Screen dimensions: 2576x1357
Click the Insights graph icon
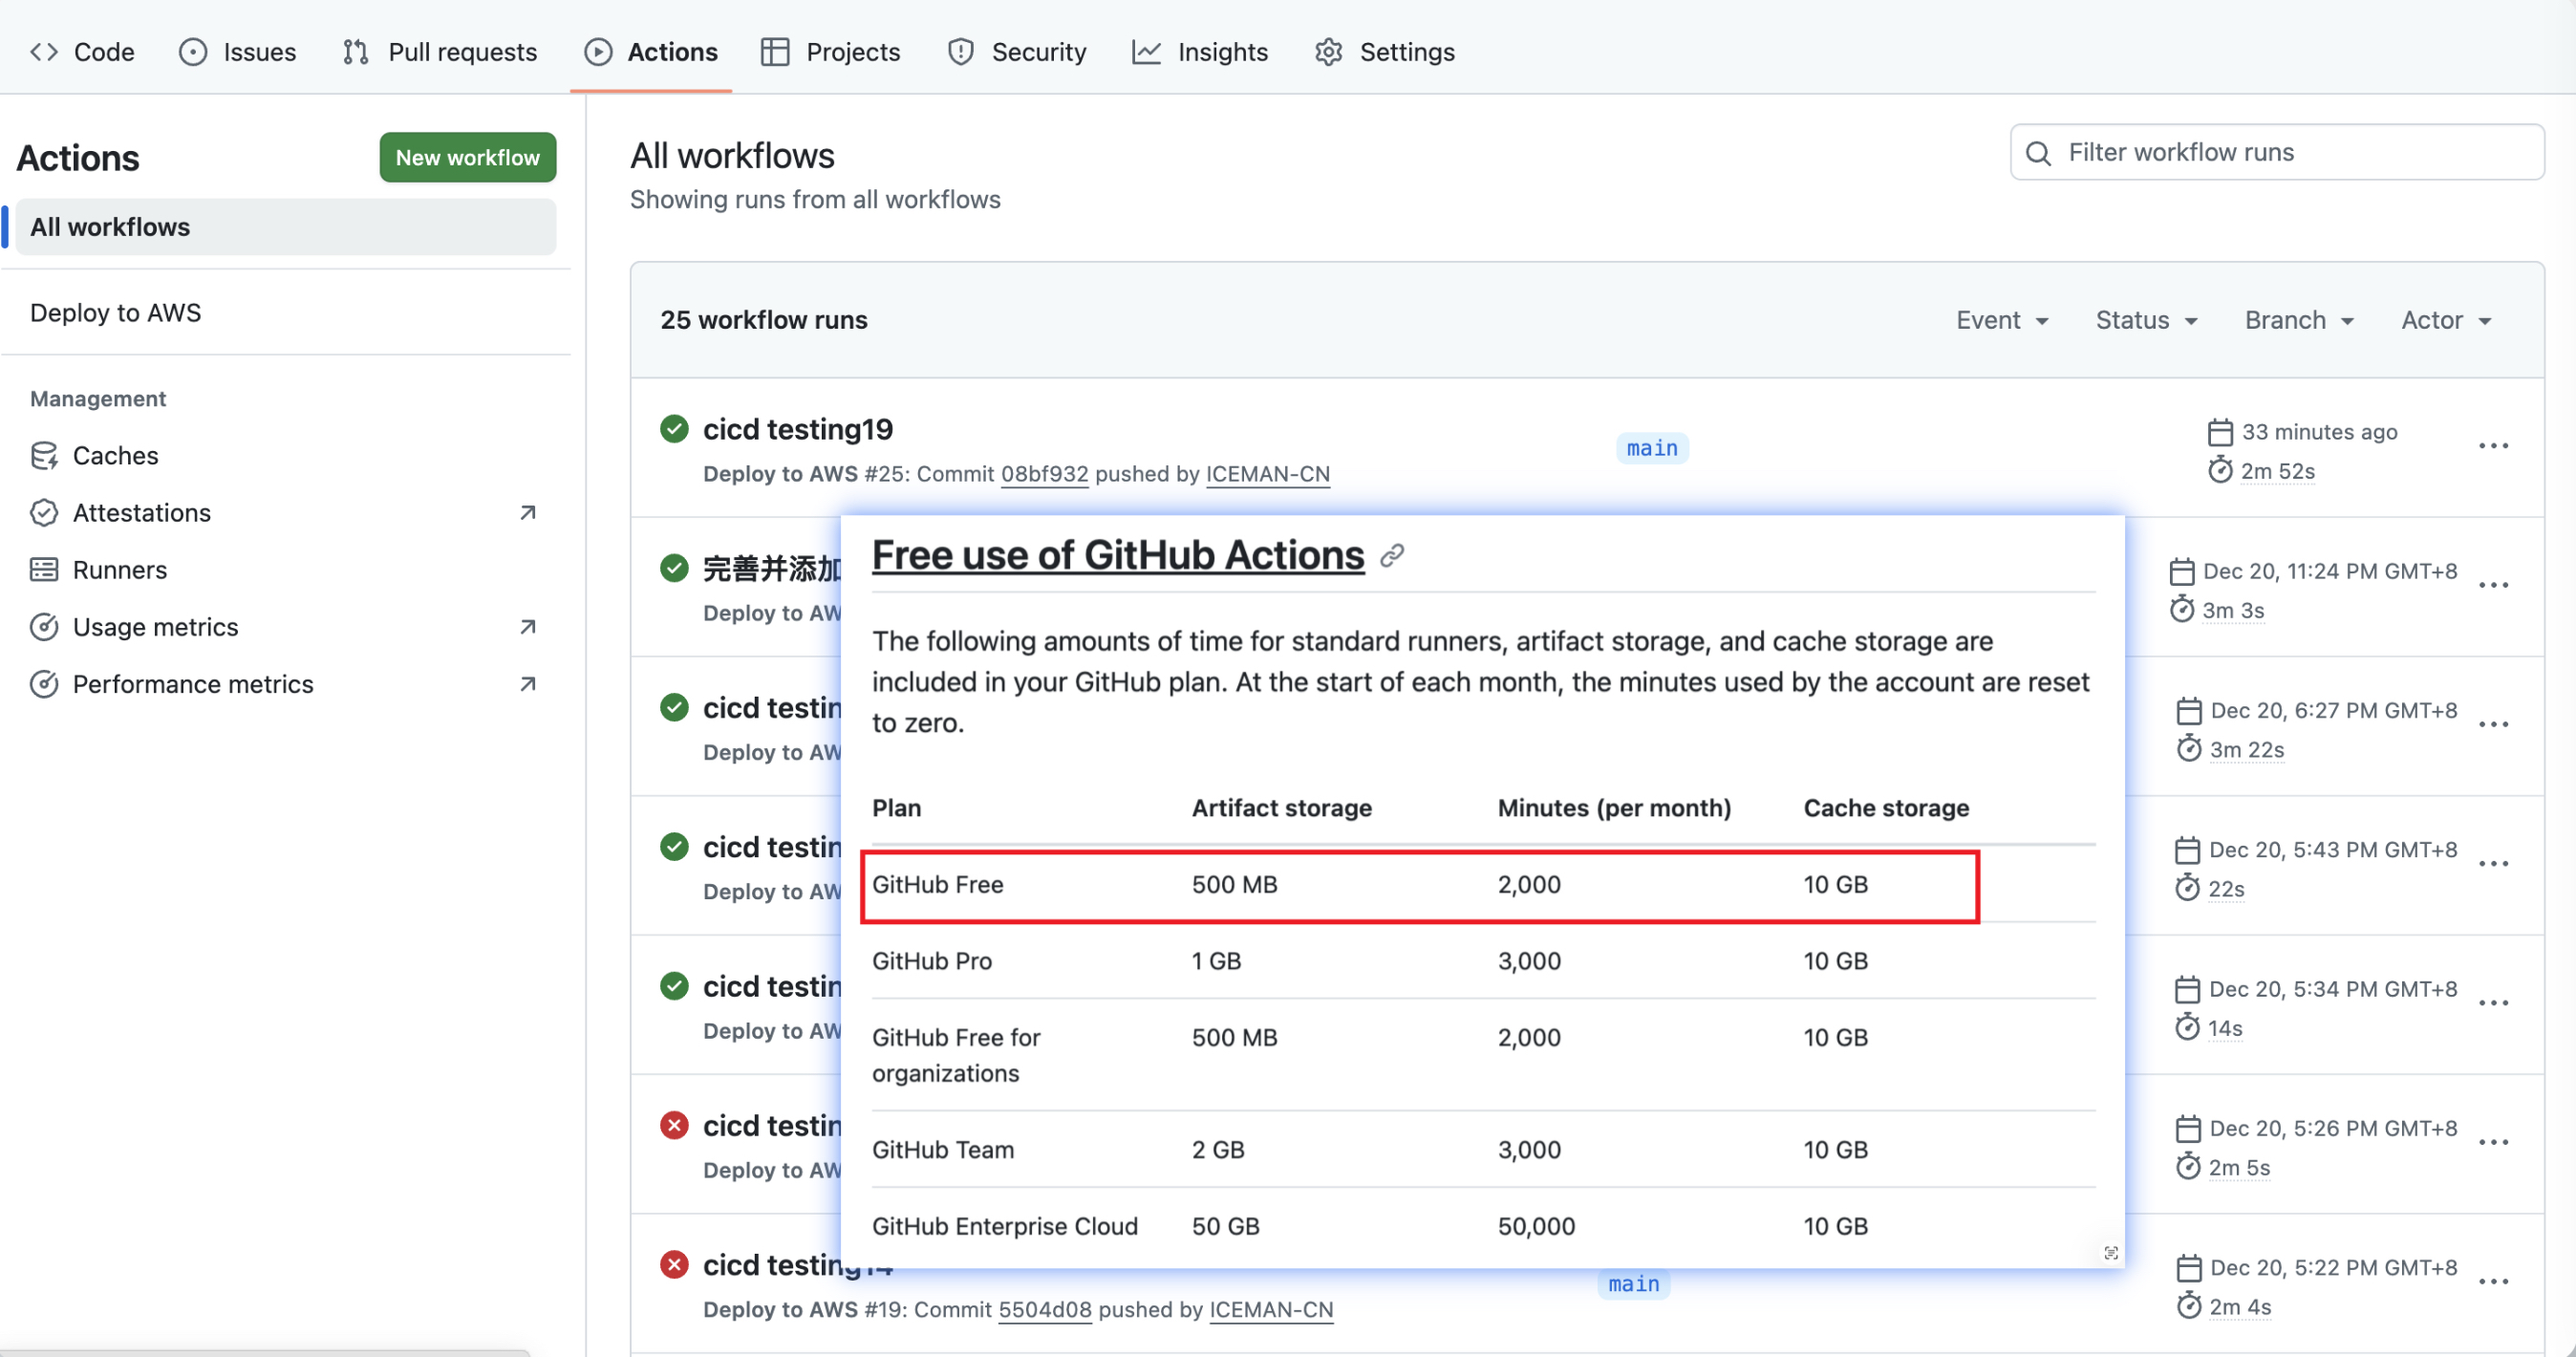coord(1146,52)
